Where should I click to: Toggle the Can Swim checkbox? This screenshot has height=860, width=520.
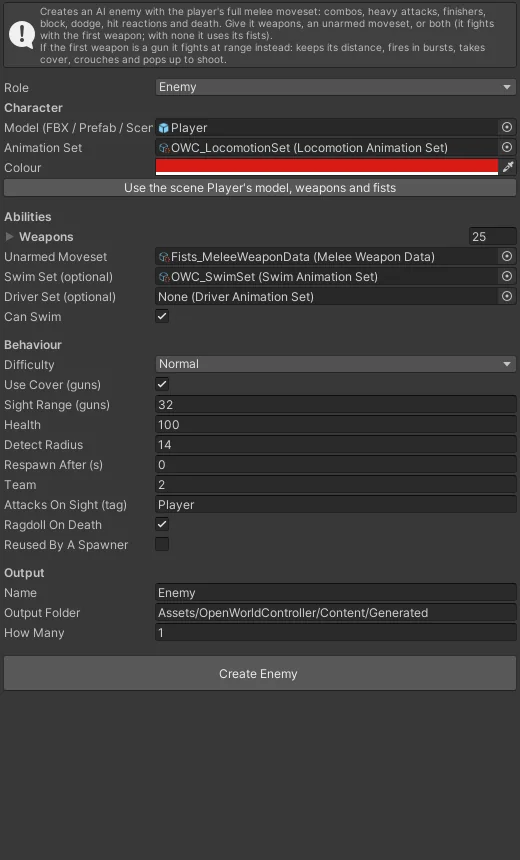tap(162, 316)
